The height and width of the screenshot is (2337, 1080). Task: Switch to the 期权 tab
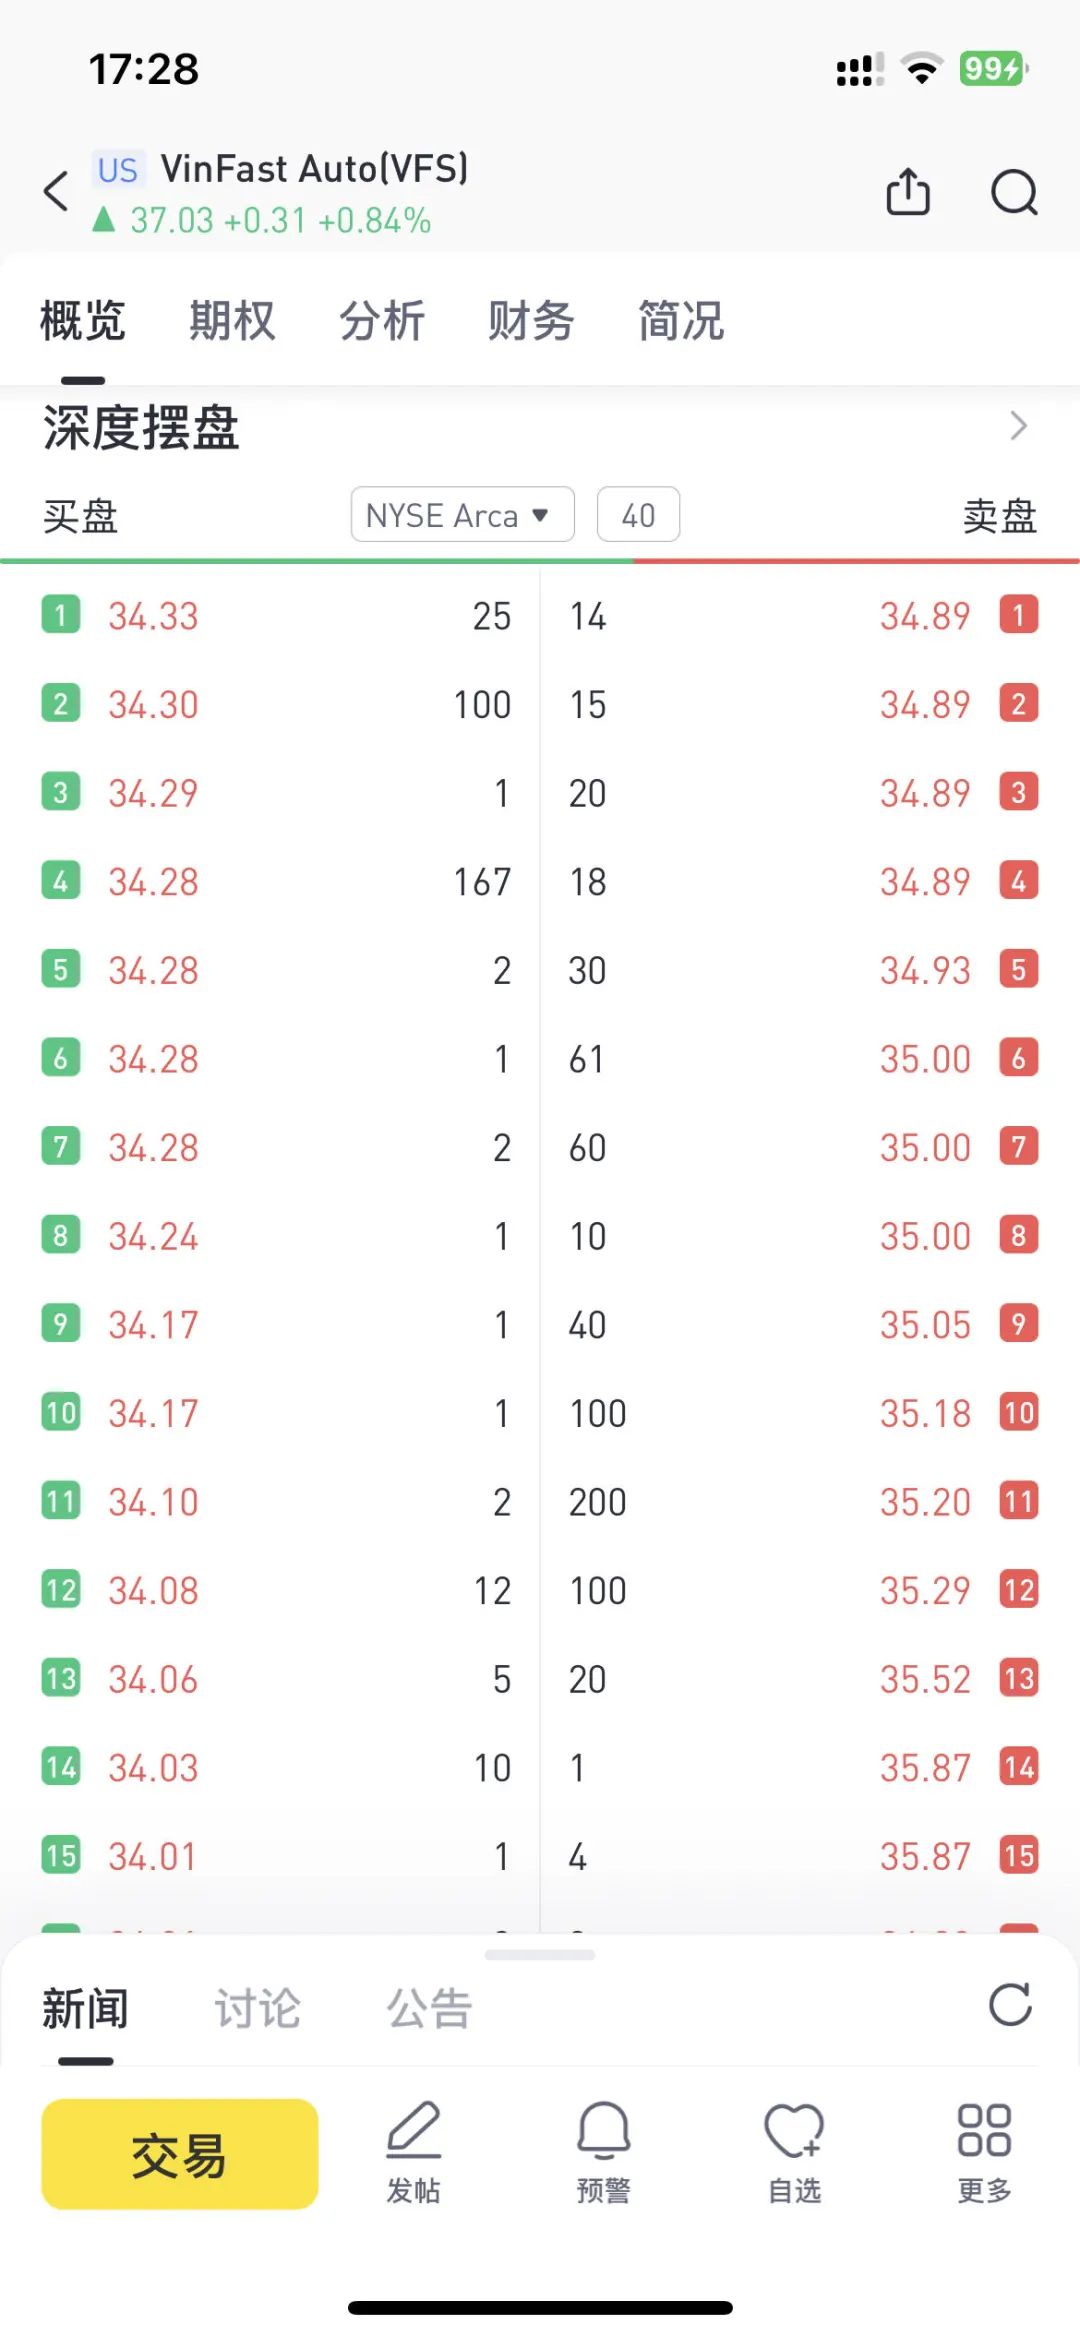[x=232, y=321]
